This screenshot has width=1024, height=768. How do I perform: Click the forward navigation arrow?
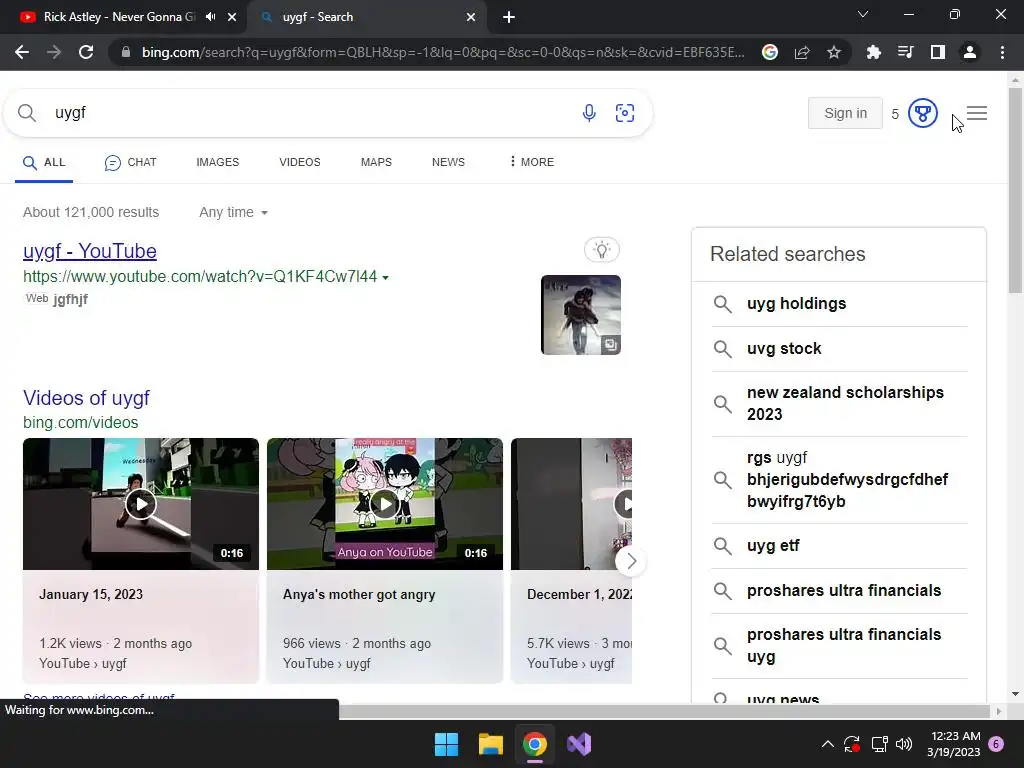(54, 52)
